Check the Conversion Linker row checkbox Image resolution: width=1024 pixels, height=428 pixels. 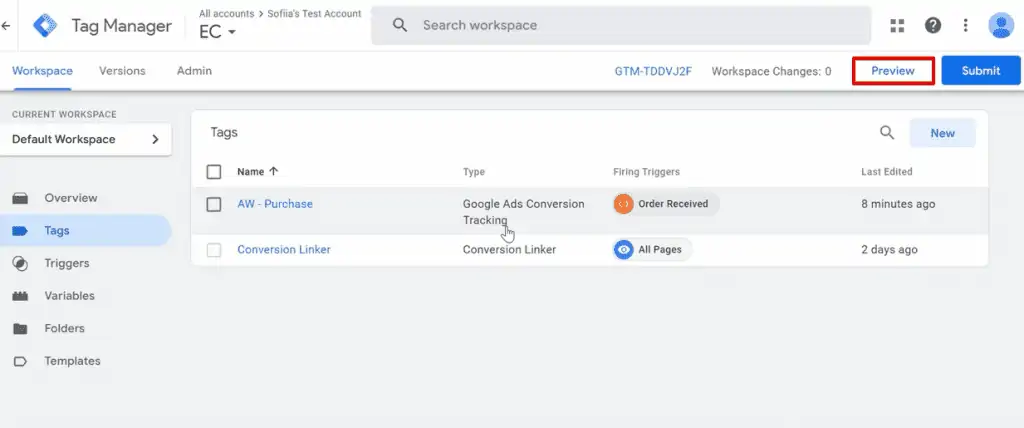click(x=214, y=250)
